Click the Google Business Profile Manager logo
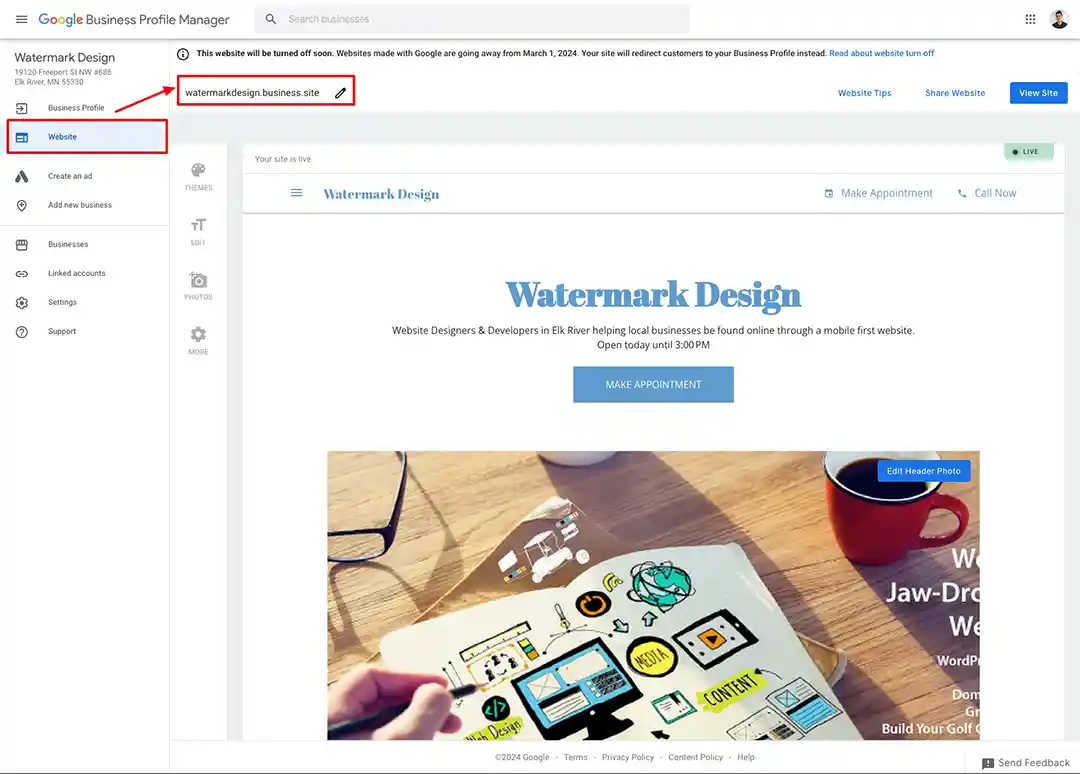 [134, 19]
